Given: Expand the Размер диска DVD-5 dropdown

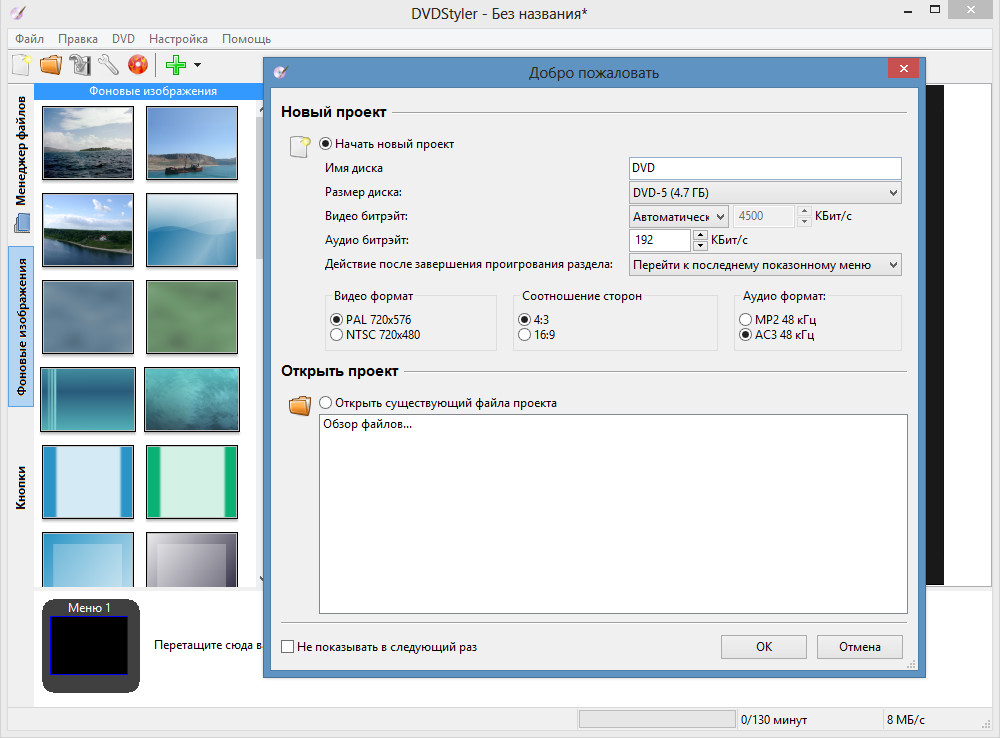Looking at the screenshot, I should 765,193.
